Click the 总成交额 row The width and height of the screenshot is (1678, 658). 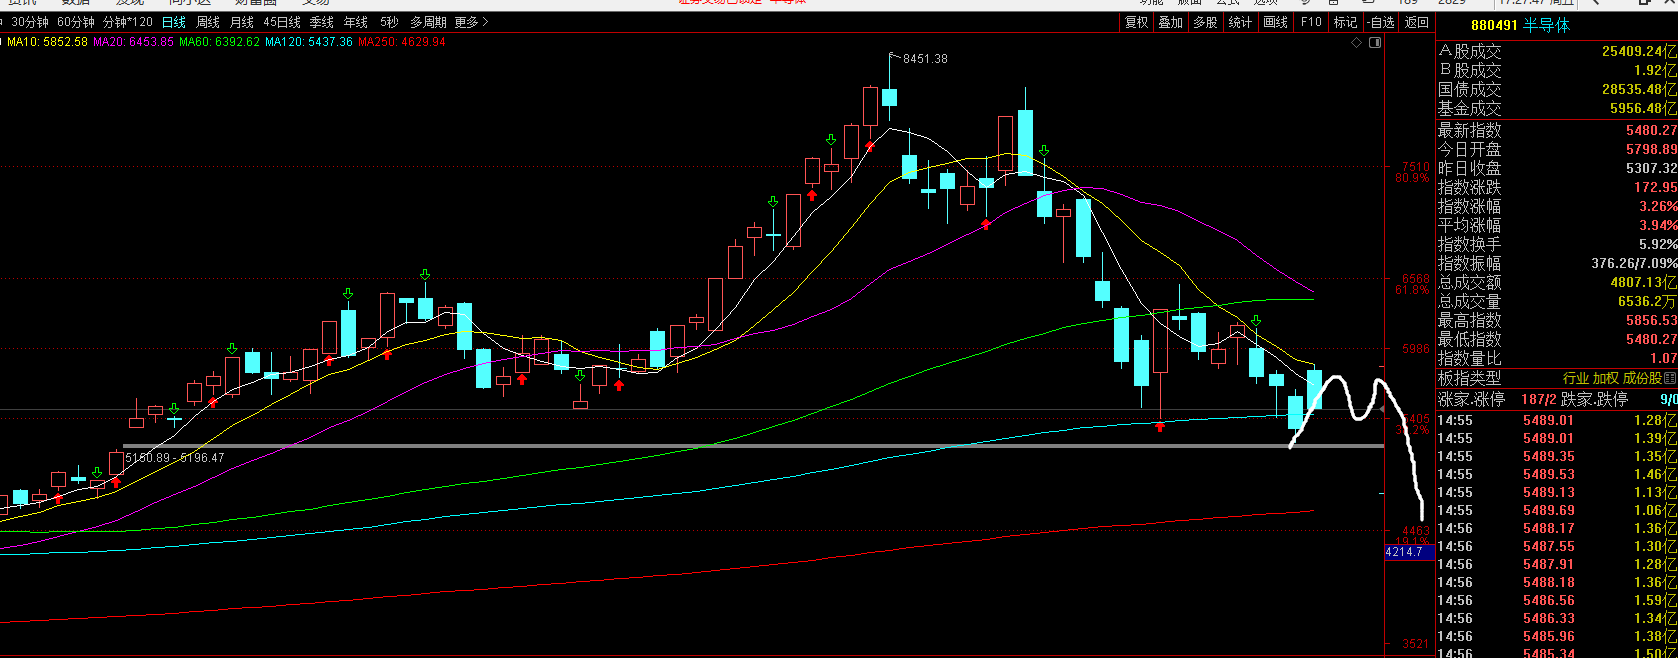1557,282
